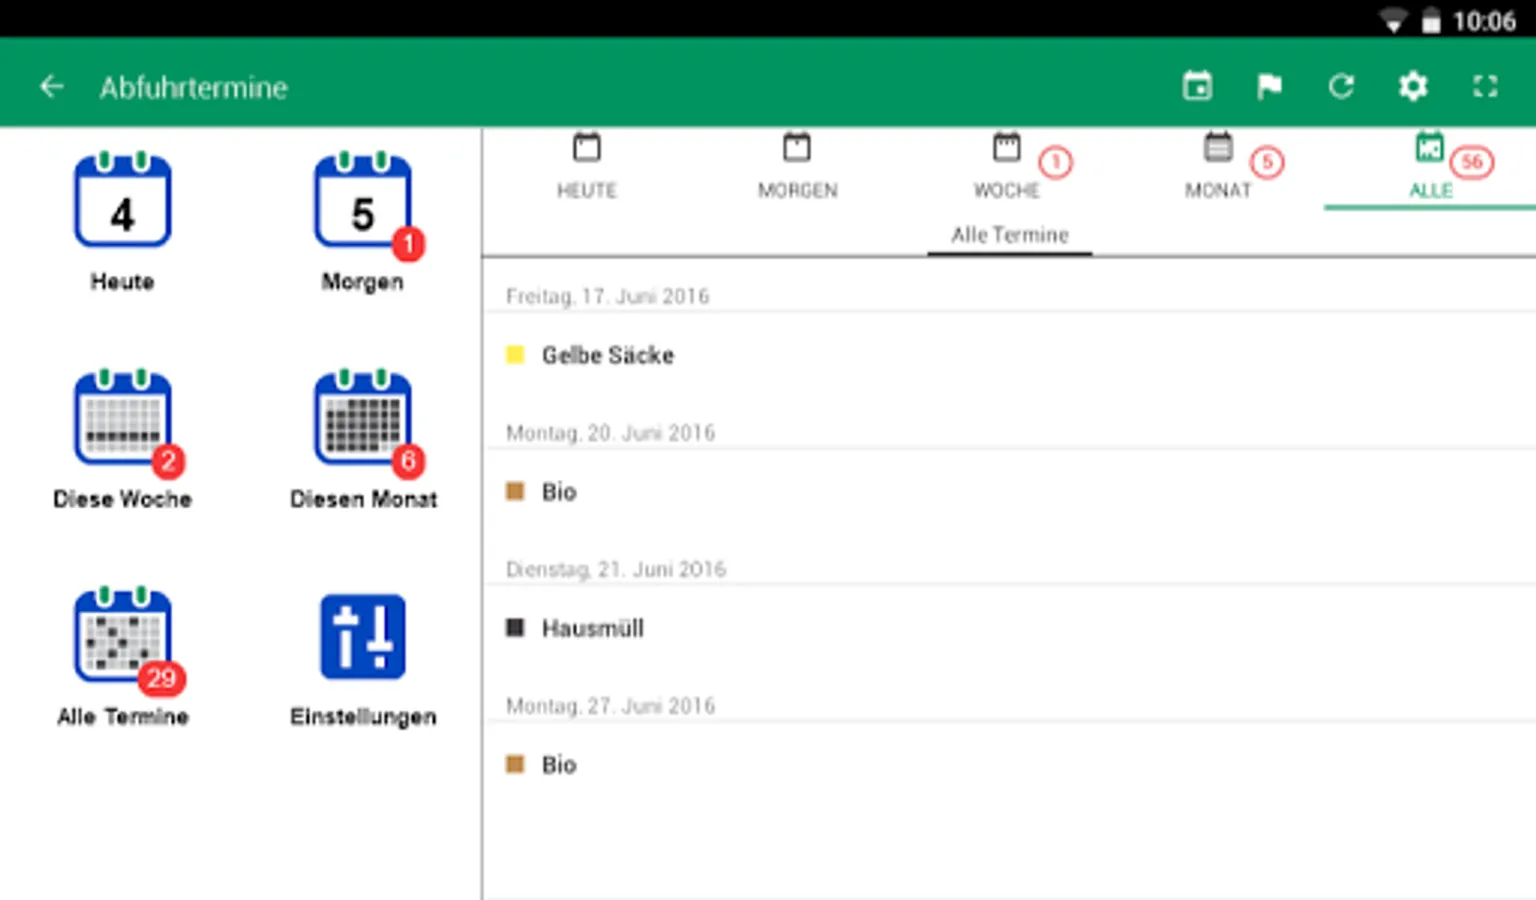Tap the flag icon in toolbar
1536x900 pixels.
pyautogui.click(x=1269, y=87)
